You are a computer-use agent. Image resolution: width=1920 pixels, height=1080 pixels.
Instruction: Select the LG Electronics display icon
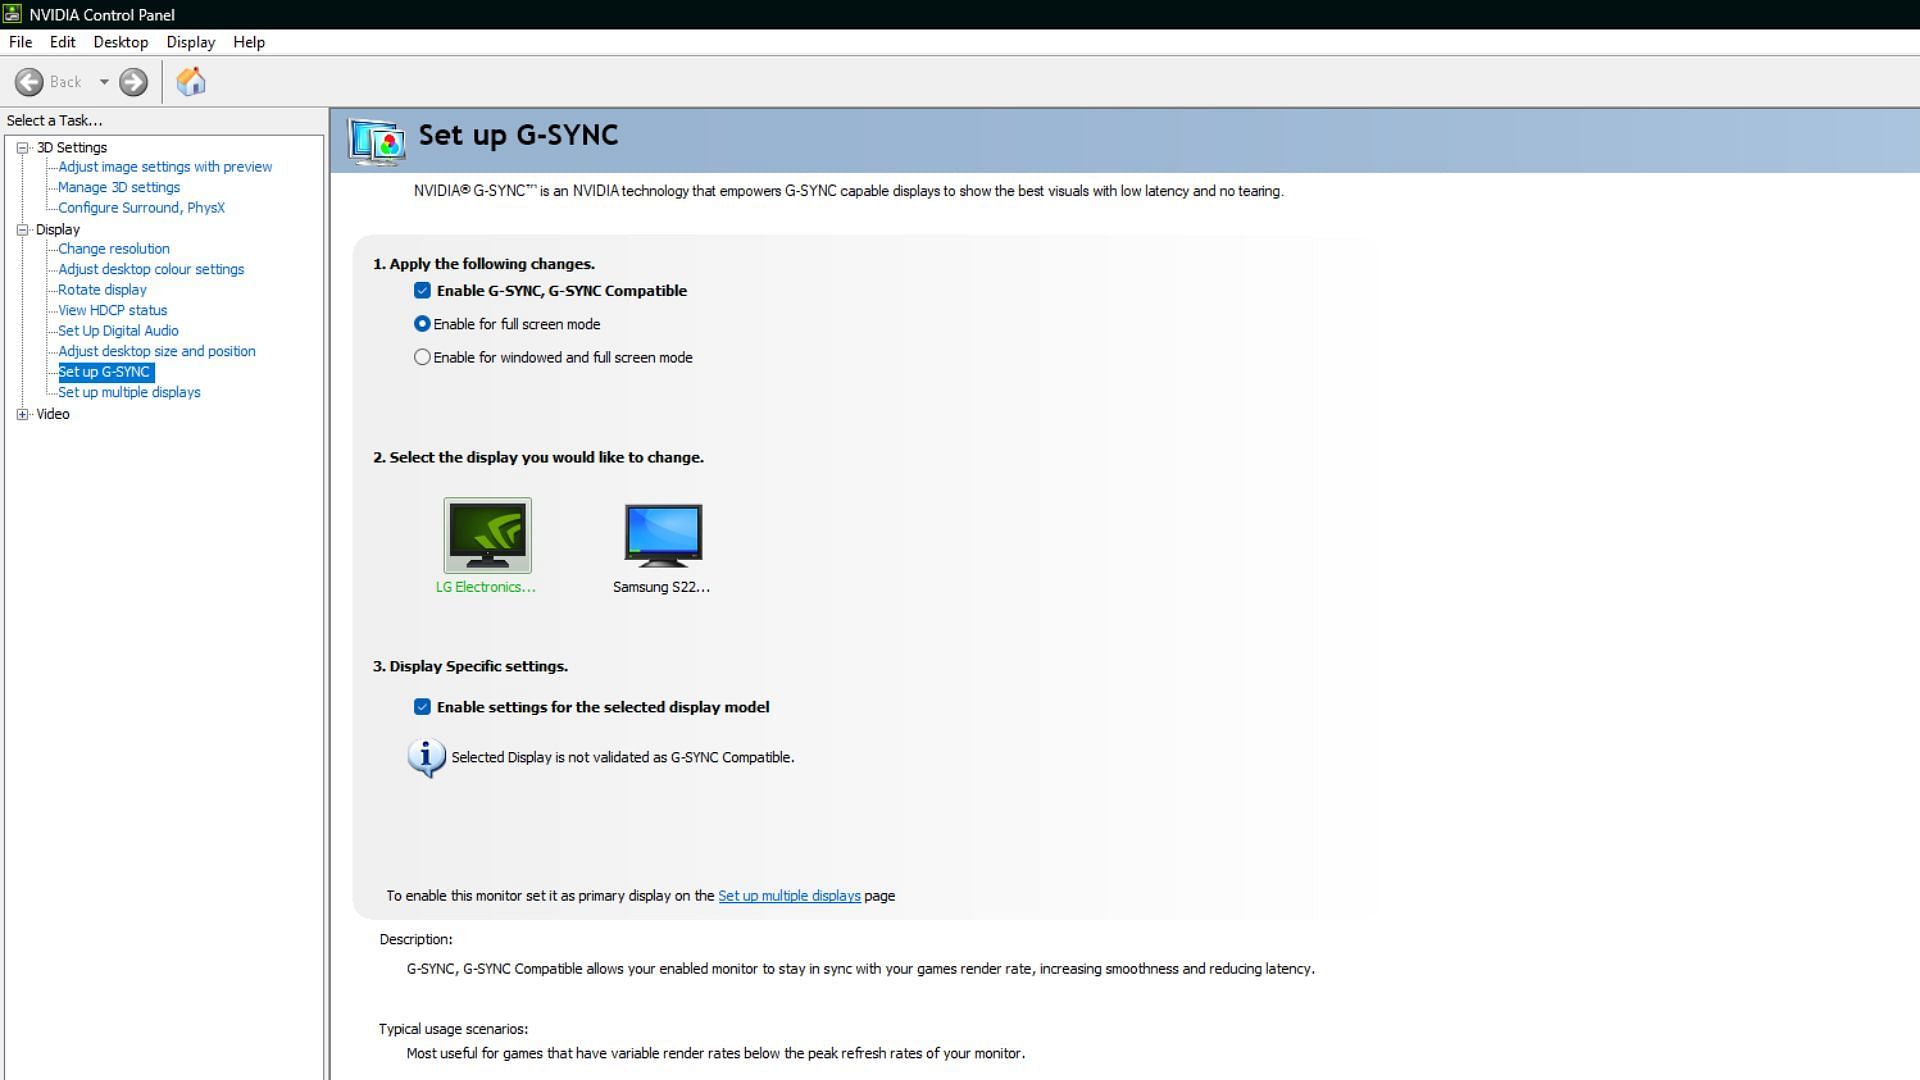[487, 535]
